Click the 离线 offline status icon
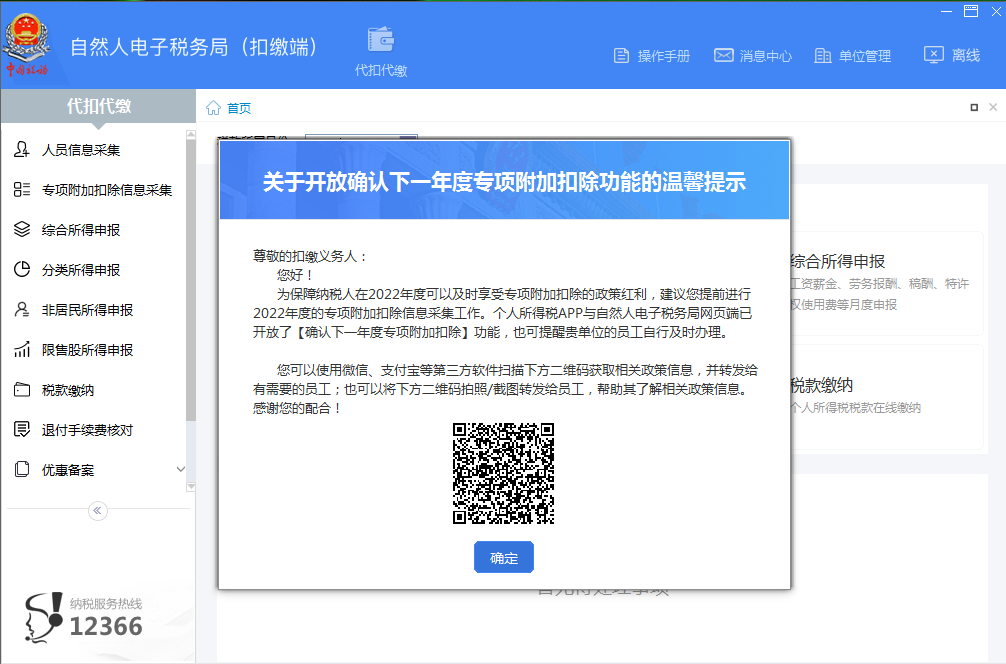 point(934,55)
